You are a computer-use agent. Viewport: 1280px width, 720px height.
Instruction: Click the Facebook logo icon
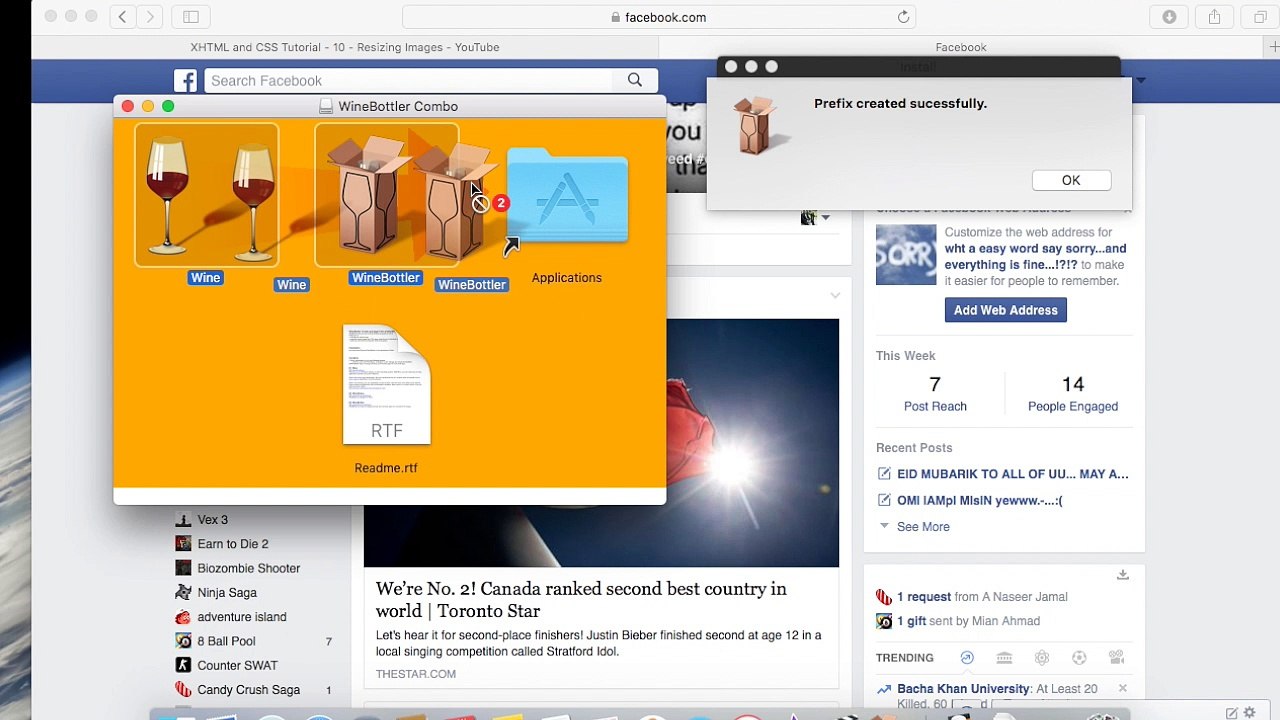pos(186,81)
